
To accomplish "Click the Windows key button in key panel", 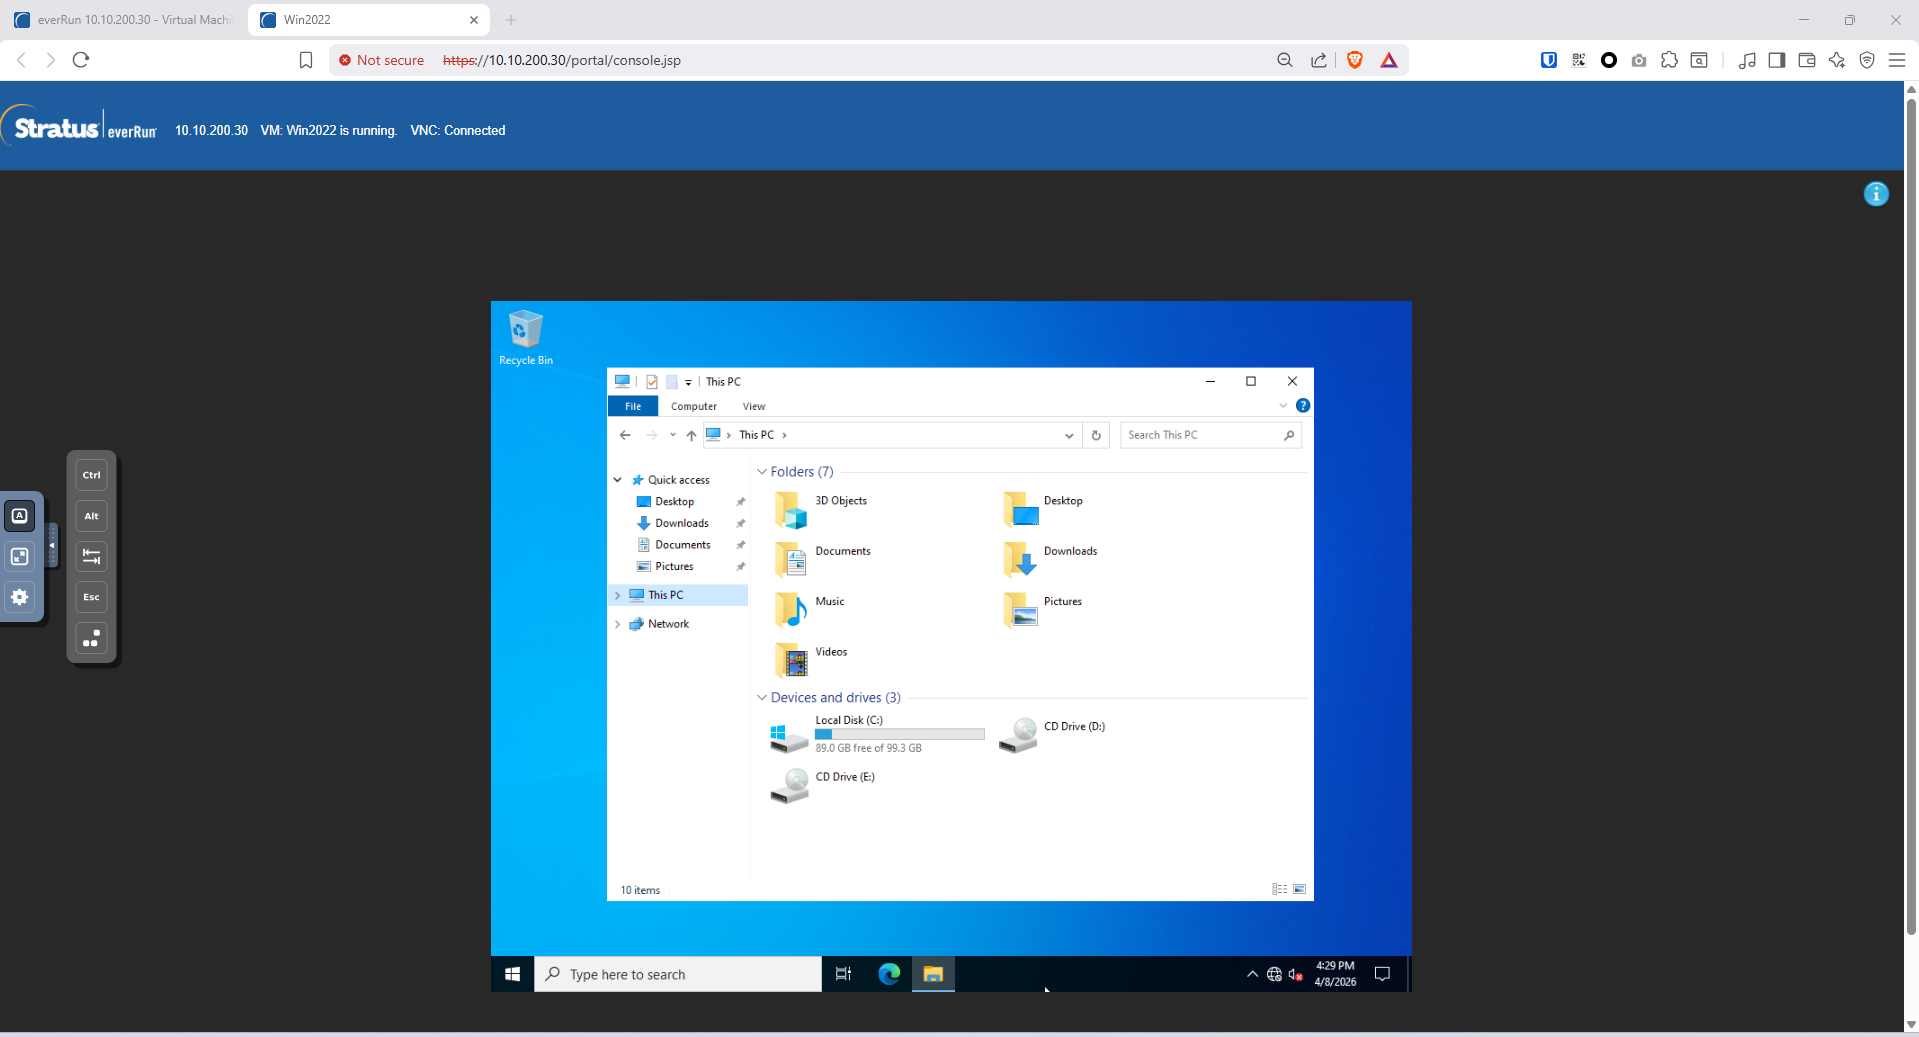I will [91, 638].
